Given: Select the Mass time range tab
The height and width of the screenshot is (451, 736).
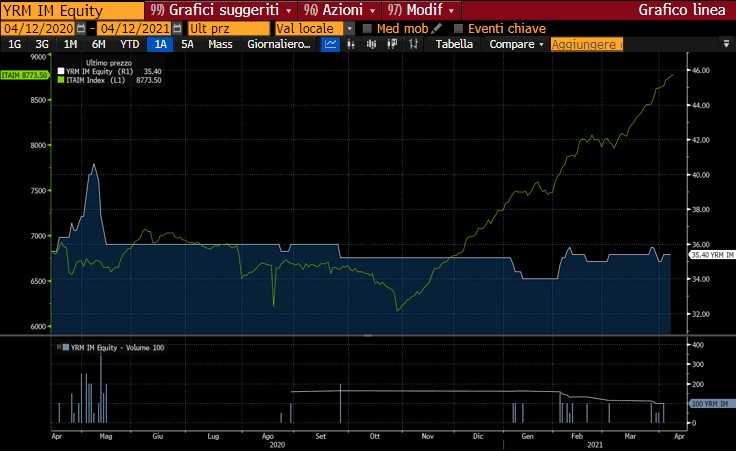Looking at the screenshot, I should (220, 44).
